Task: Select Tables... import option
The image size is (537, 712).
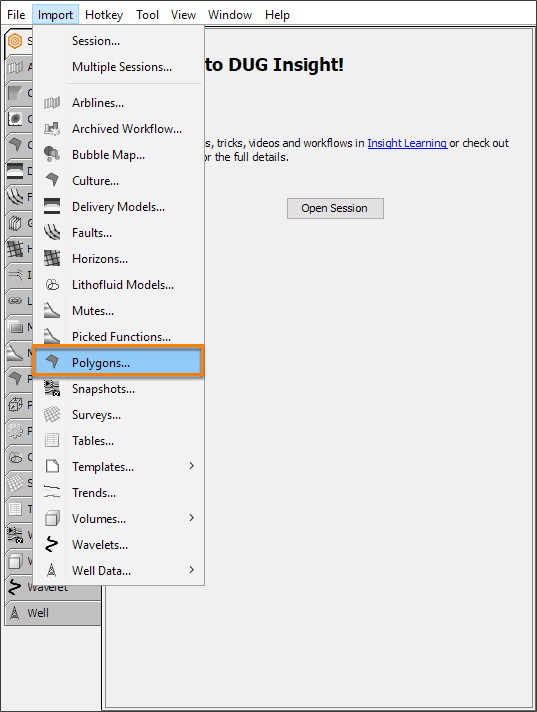Action: (118, 440)
